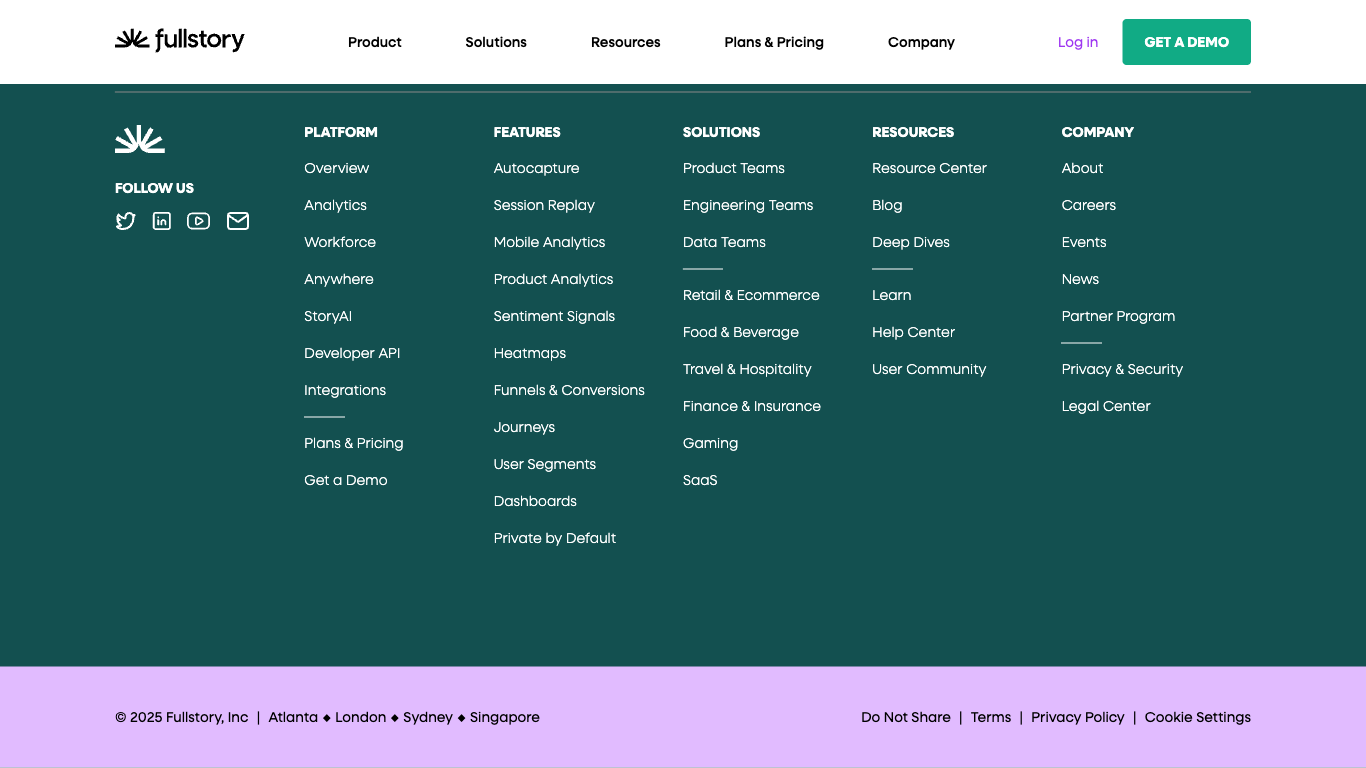The image size is (1366, 768).
Task: Open the Anywhere link
Action: (339, 279)
